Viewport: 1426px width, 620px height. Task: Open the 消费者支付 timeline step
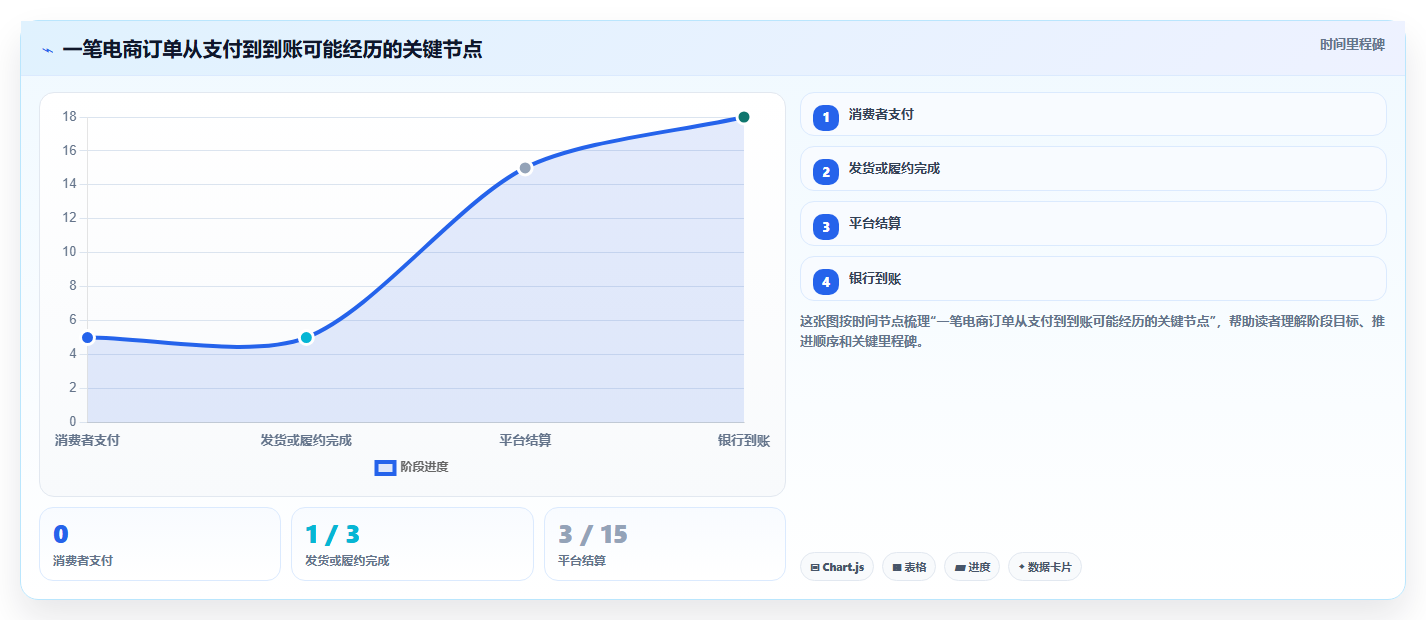[1093, 114]
